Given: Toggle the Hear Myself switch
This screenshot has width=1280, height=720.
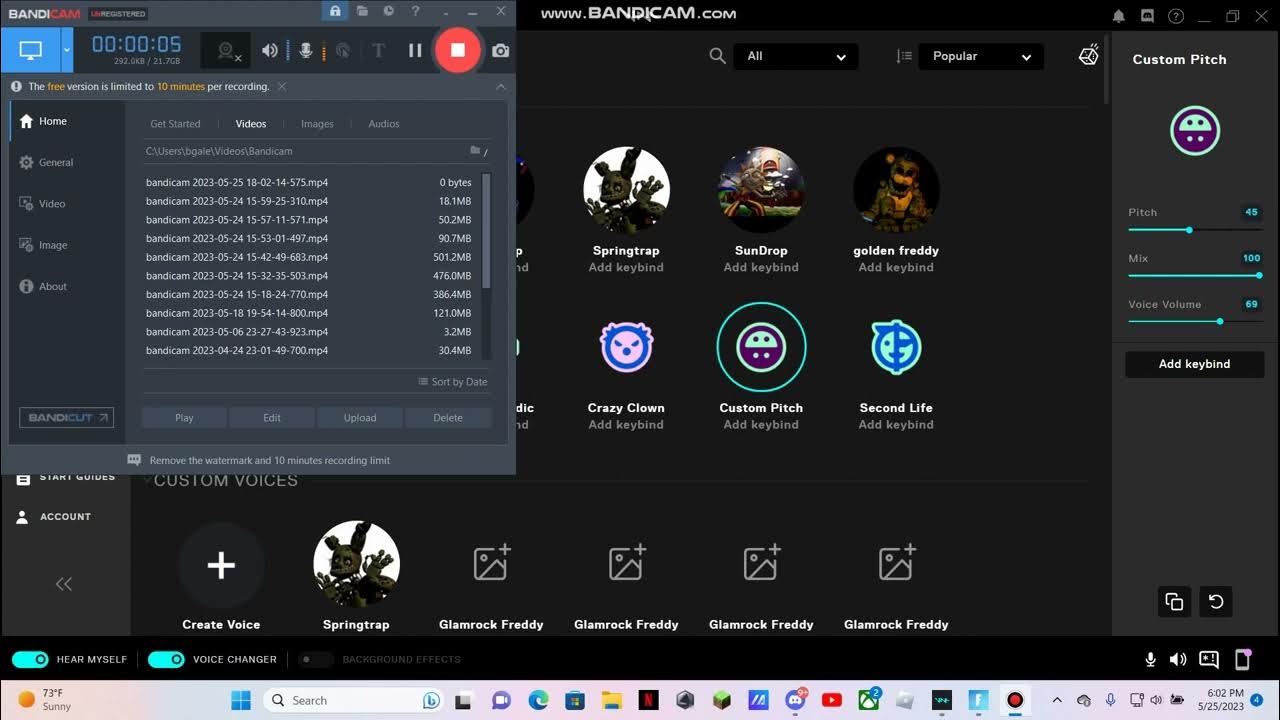Looking at the screenshot, I should click(30, 659).
